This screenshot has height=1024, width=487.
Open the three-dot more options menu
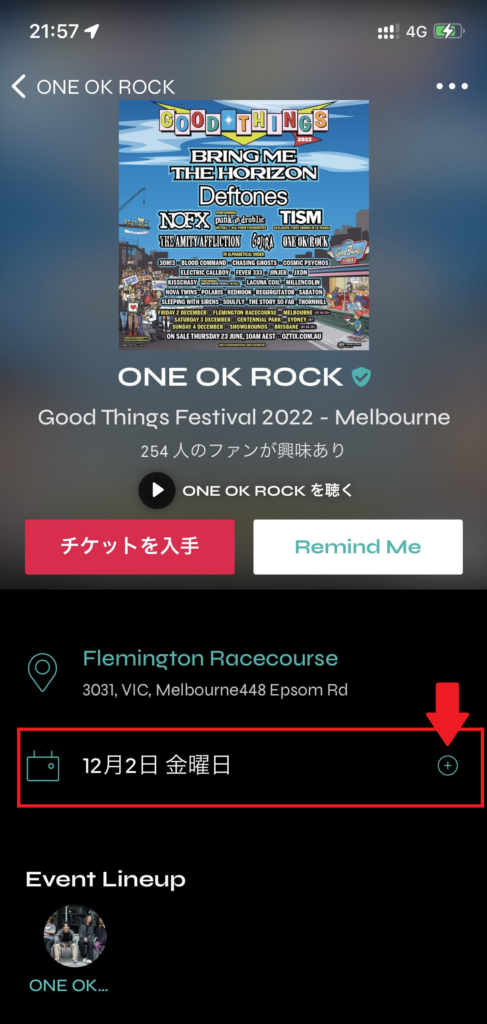tap(452, 86)
